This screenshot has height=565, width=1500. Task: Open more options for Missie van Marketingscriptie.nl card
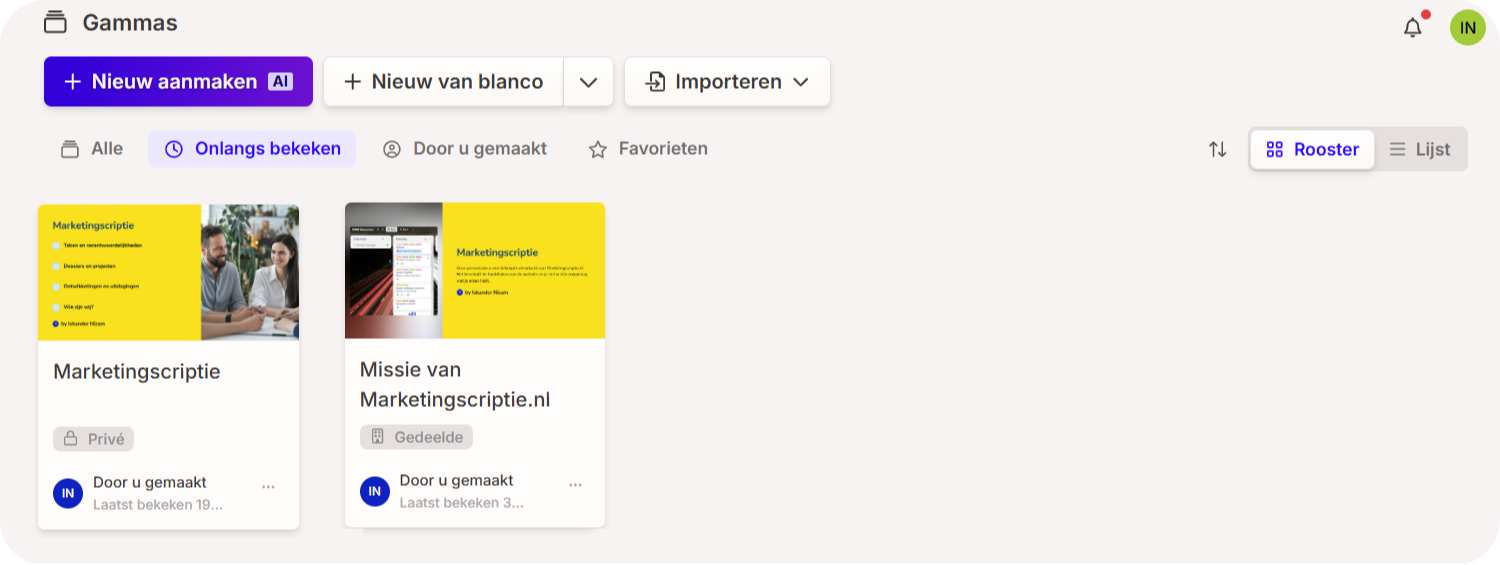575,485
